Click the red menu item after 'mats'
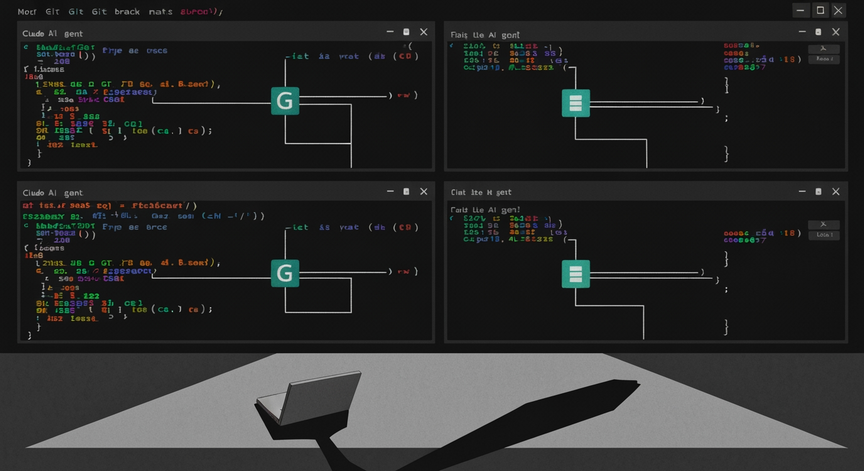The height and width of the screenshot is (471, 864). click(x=201, y=12)
